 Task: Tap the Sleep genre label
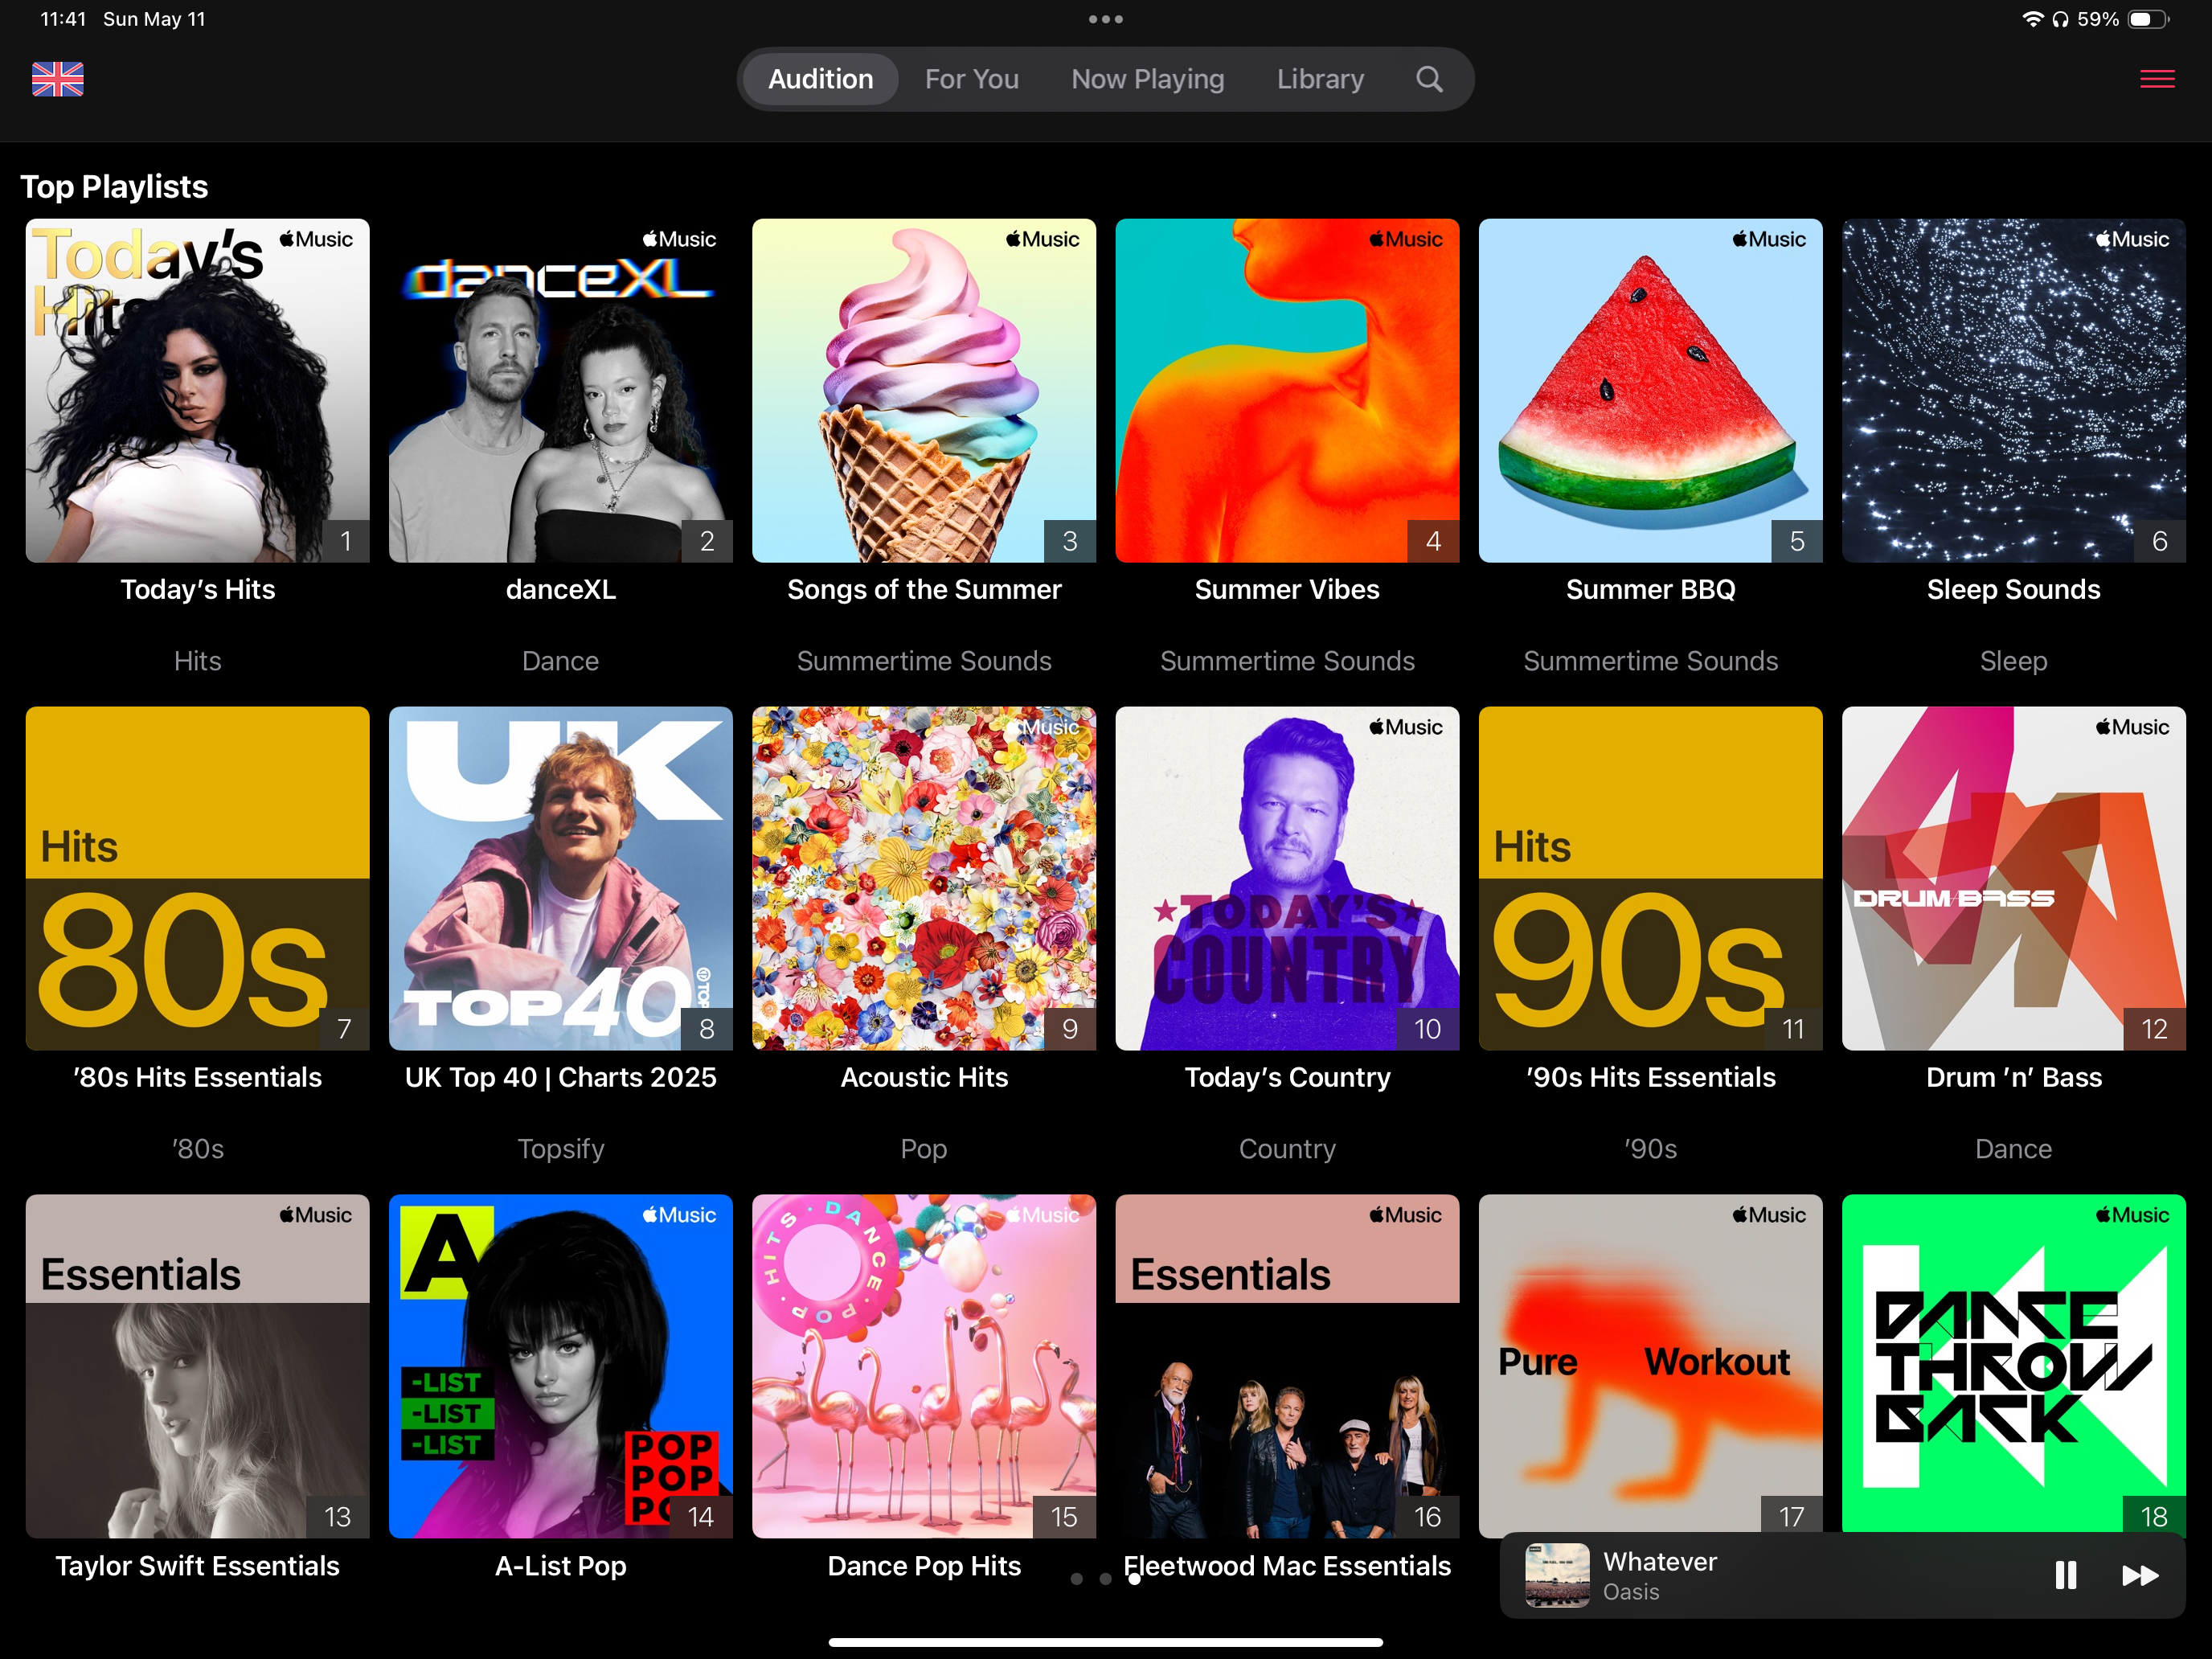2013,661
